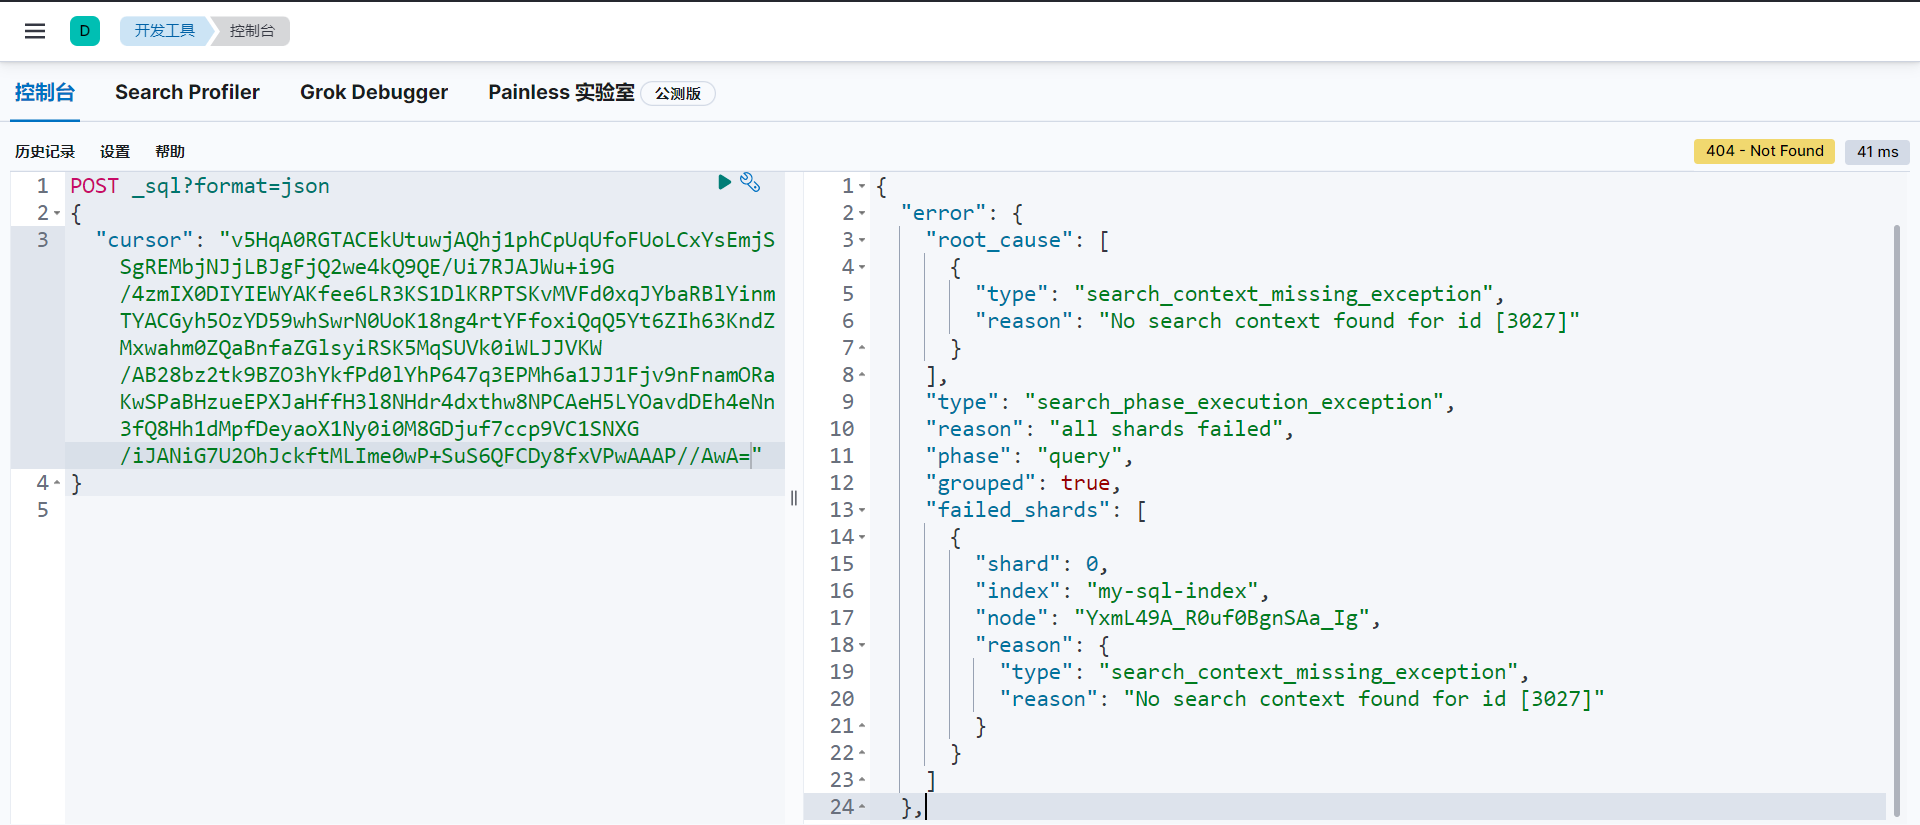Image resolution: width=1920 pixels, height=825 pixels.
Task: Click the 公测版 beta badge
Action: [x=677, y=94]
